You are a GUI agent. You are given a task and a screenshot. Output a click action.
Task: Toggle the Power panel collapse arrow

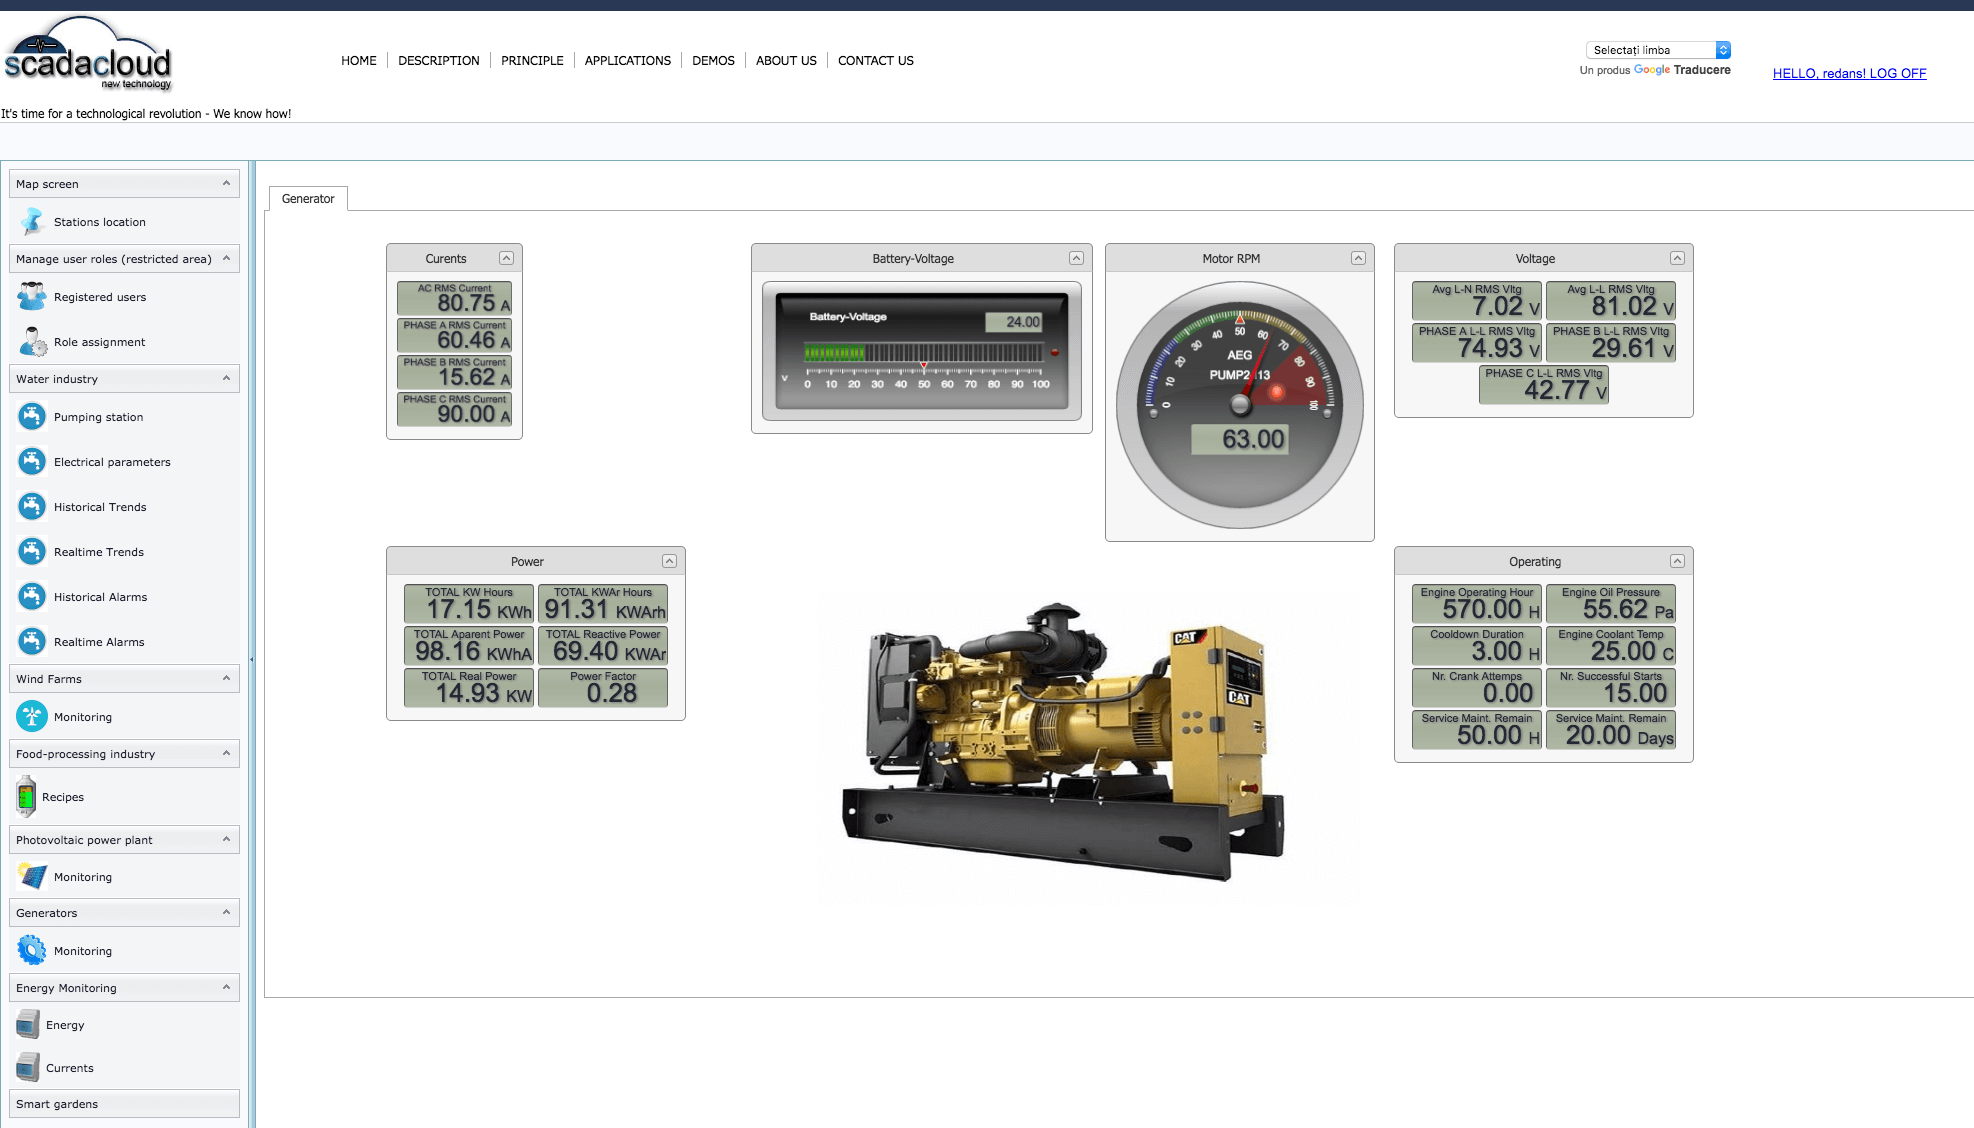670,560
